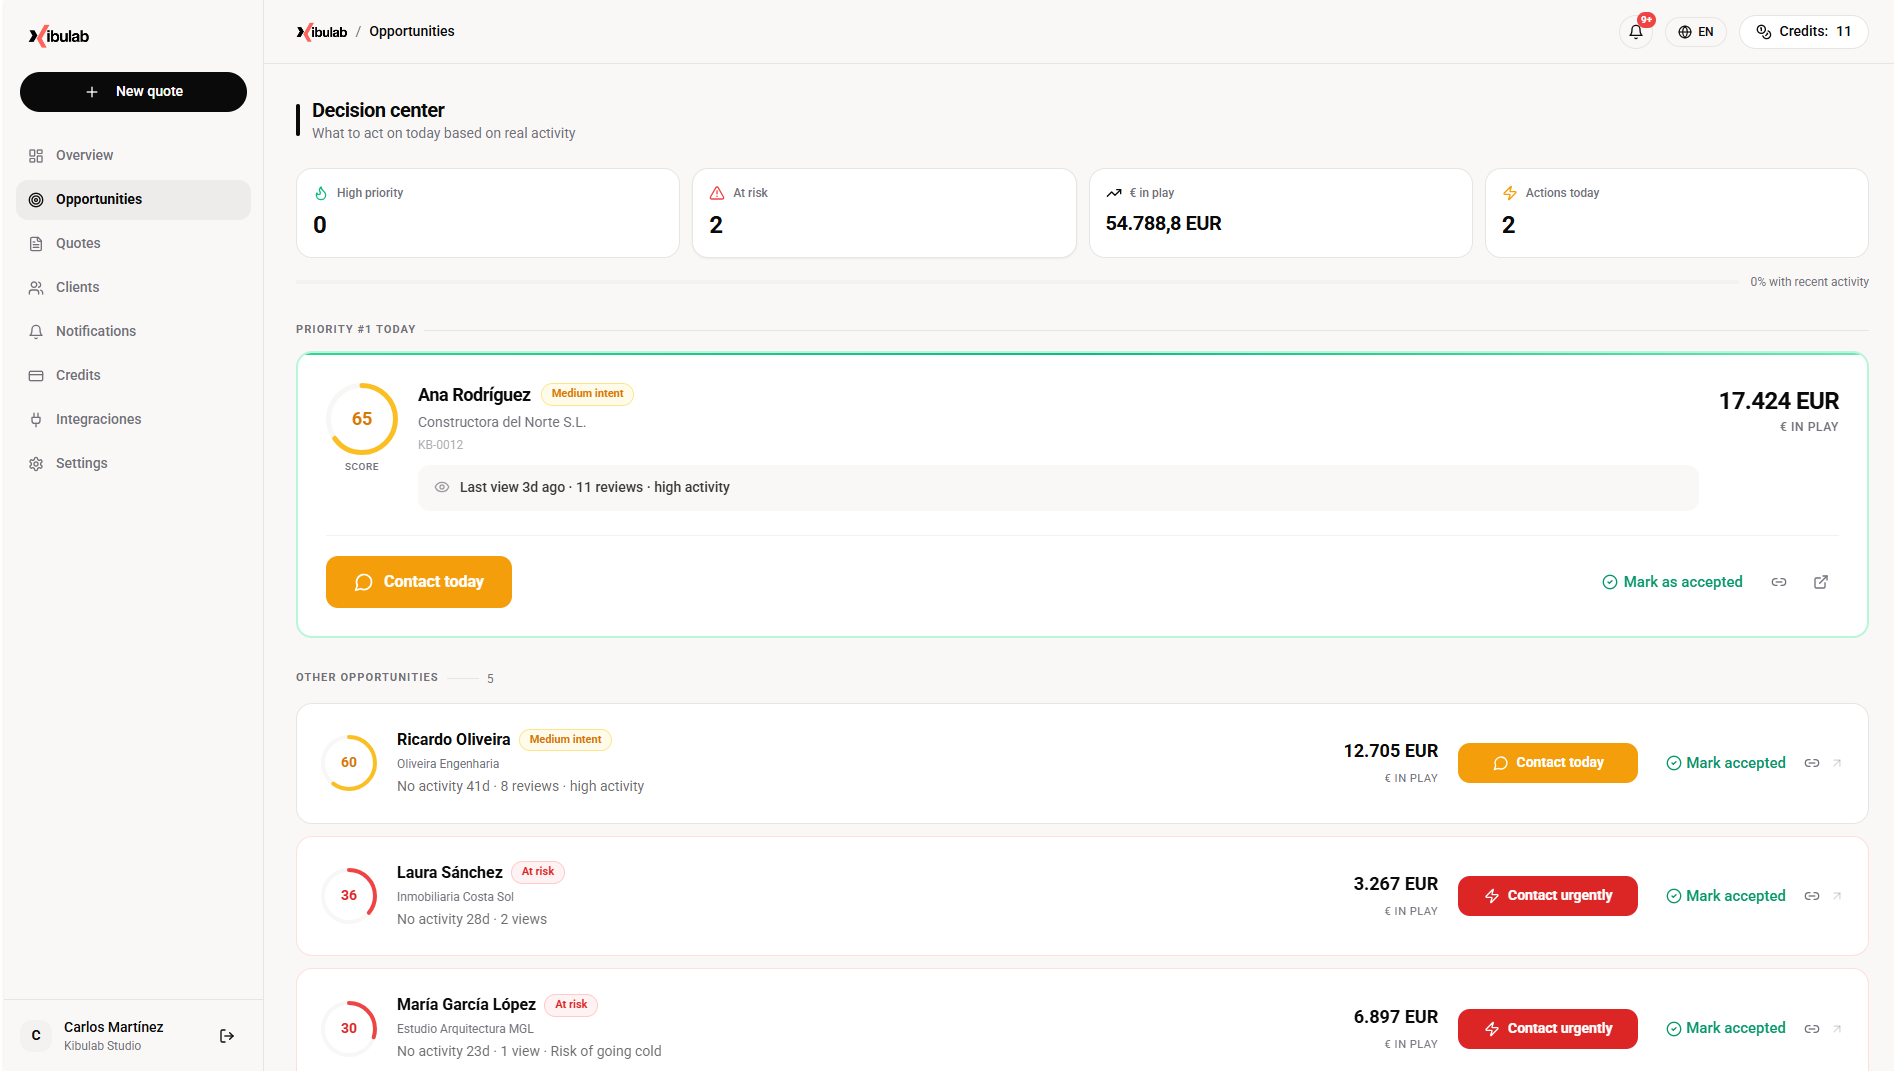The width and height of the screenshot is (1894, 1071).
Task: Expand the Other Opportunities section
Action: click(x=367, y=677)
